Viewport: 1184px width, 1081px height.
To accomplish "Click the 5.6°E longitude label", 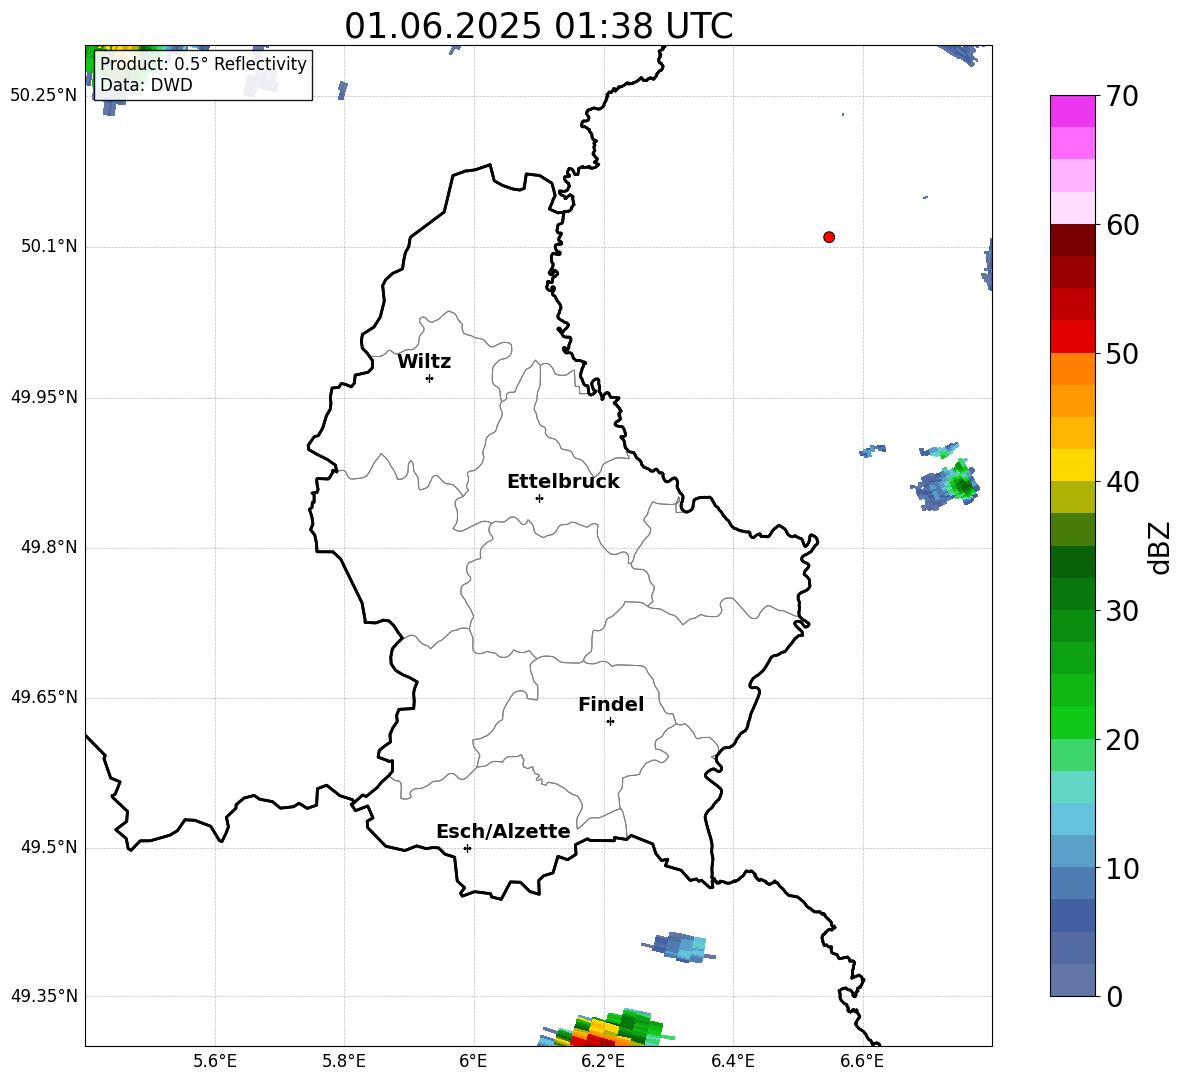I will tap(215, 1061).
